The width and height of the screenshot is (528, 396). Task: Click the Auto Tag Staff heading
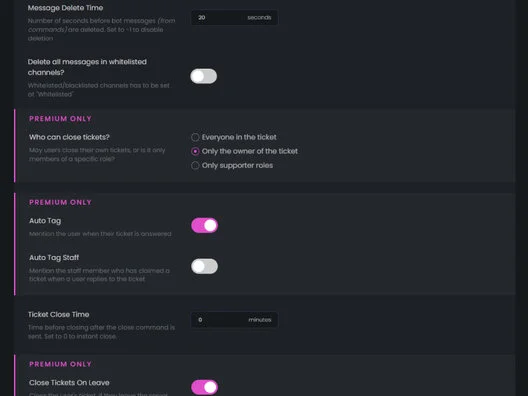point(54,258)
